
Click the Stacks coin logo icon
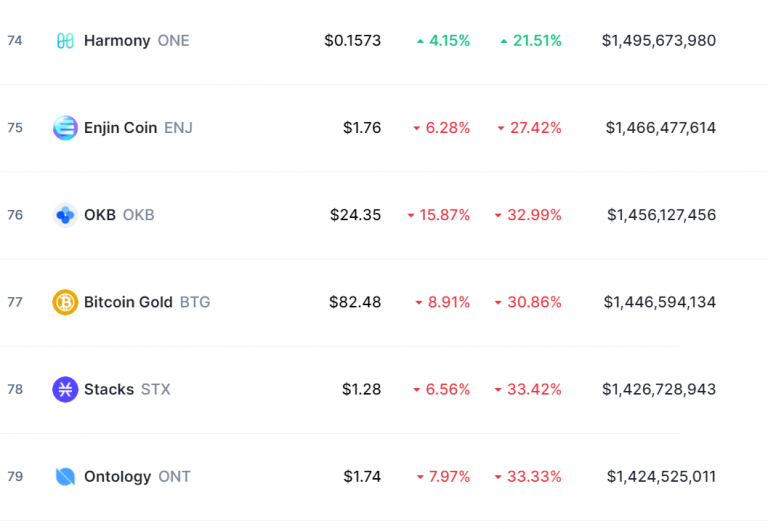click(65, 389)
